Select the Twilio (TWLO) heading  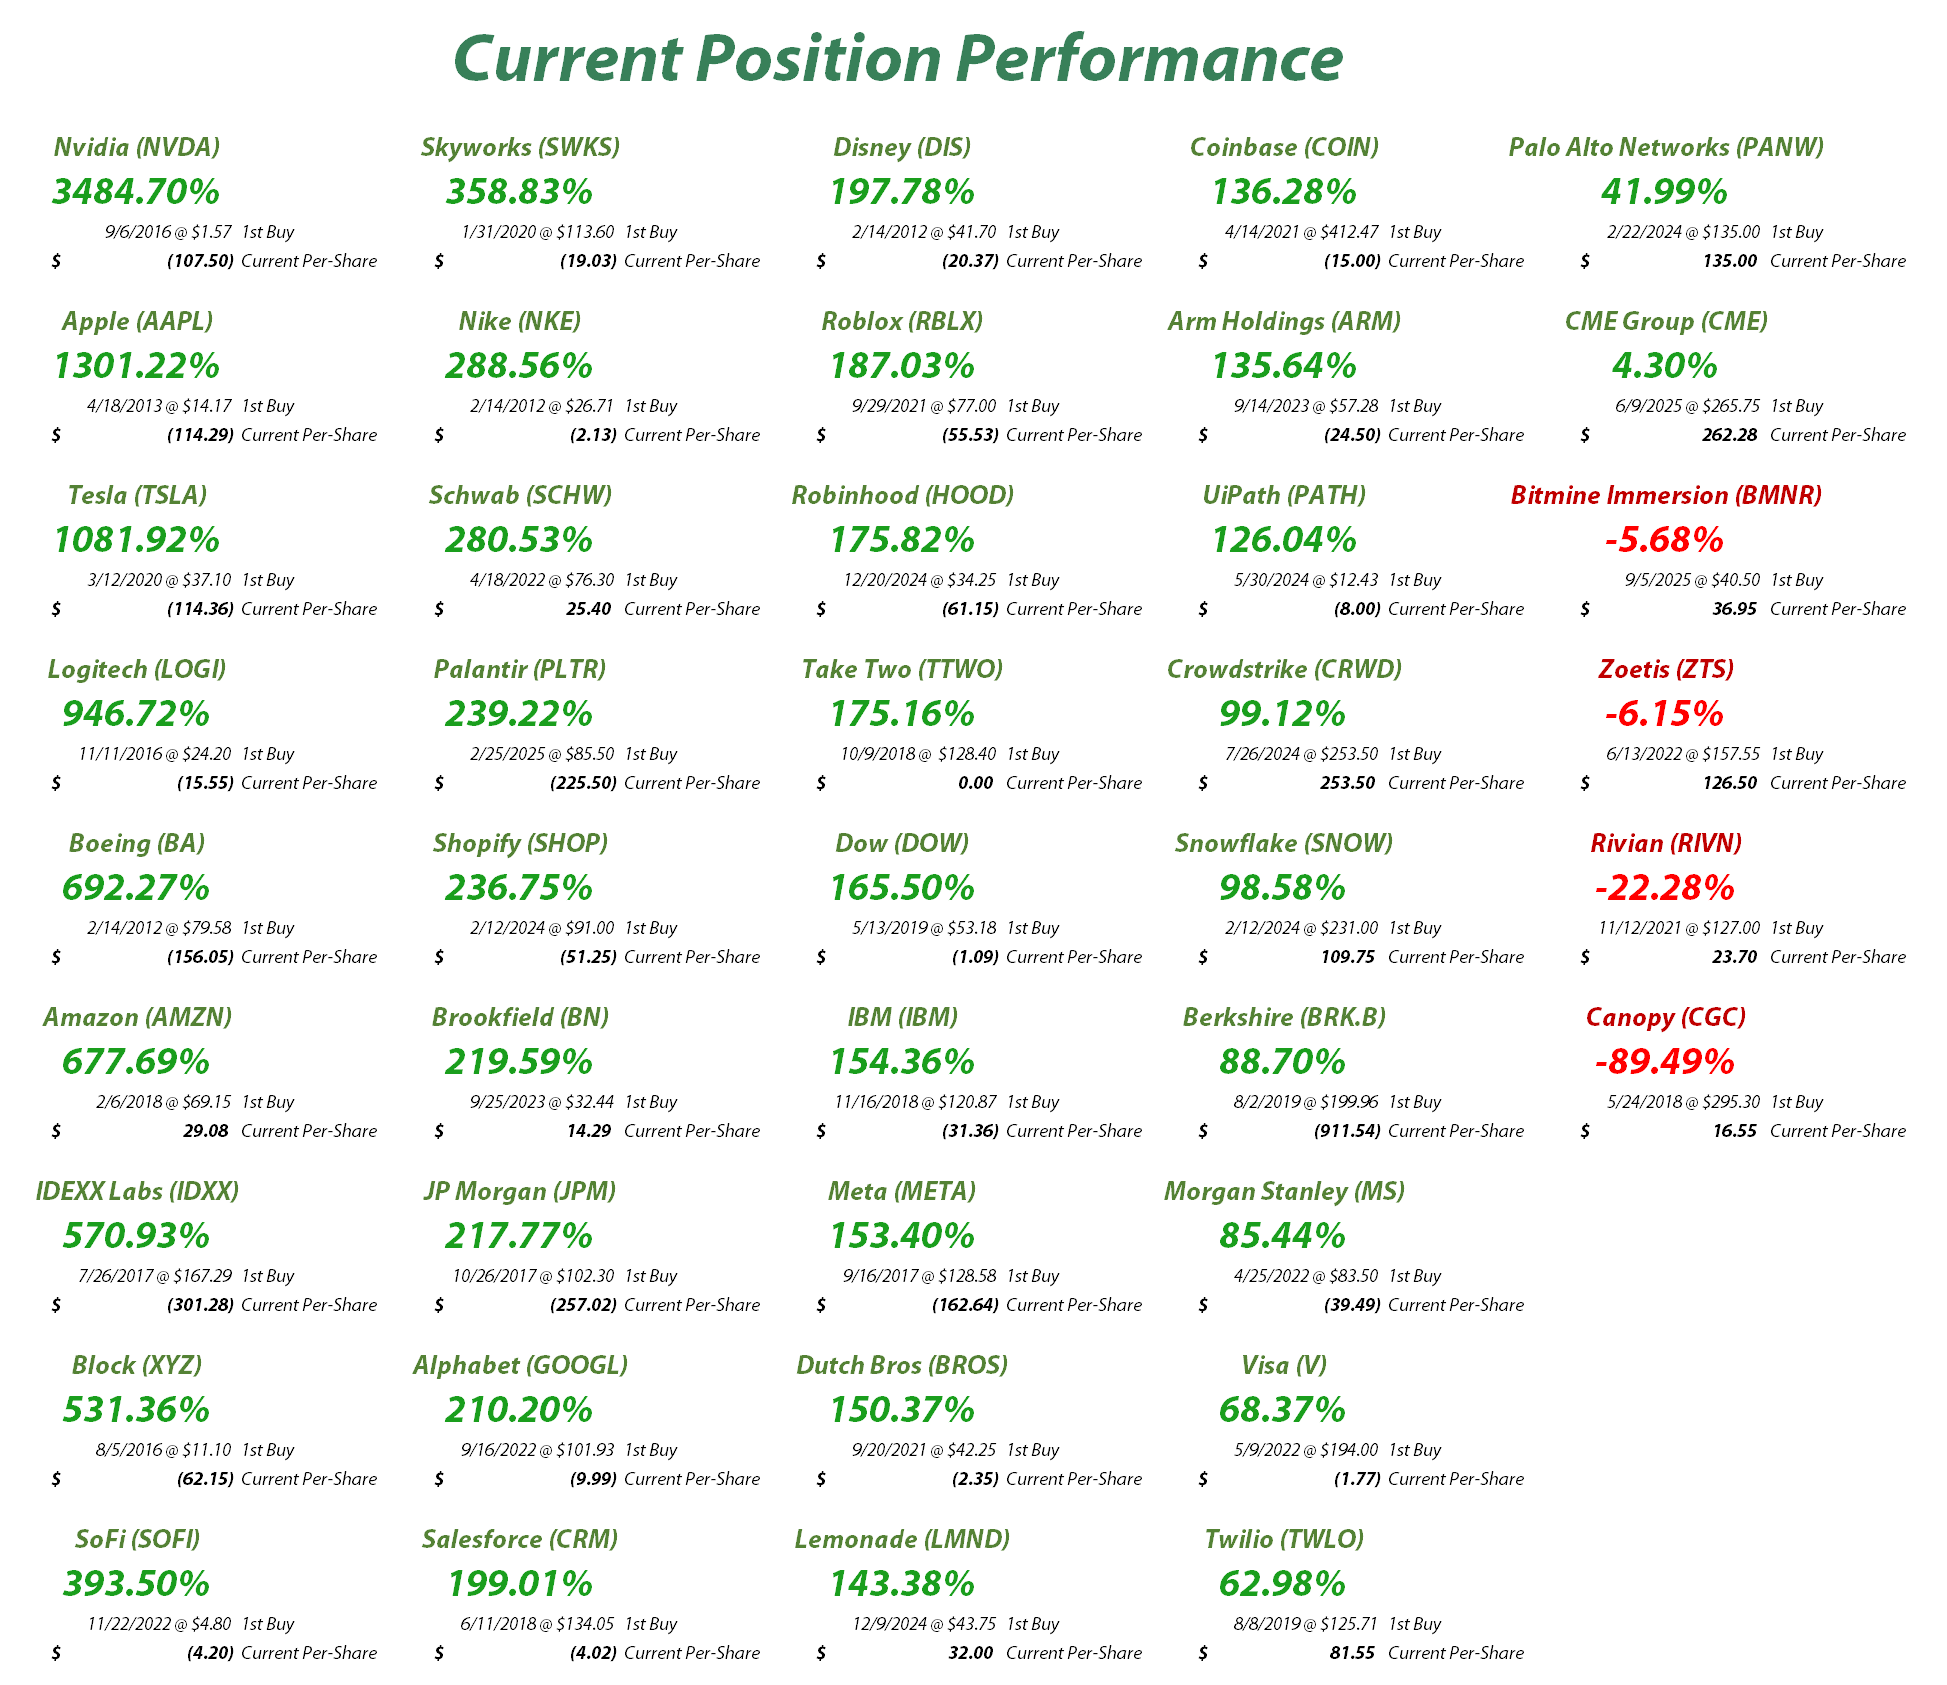1284,1539
